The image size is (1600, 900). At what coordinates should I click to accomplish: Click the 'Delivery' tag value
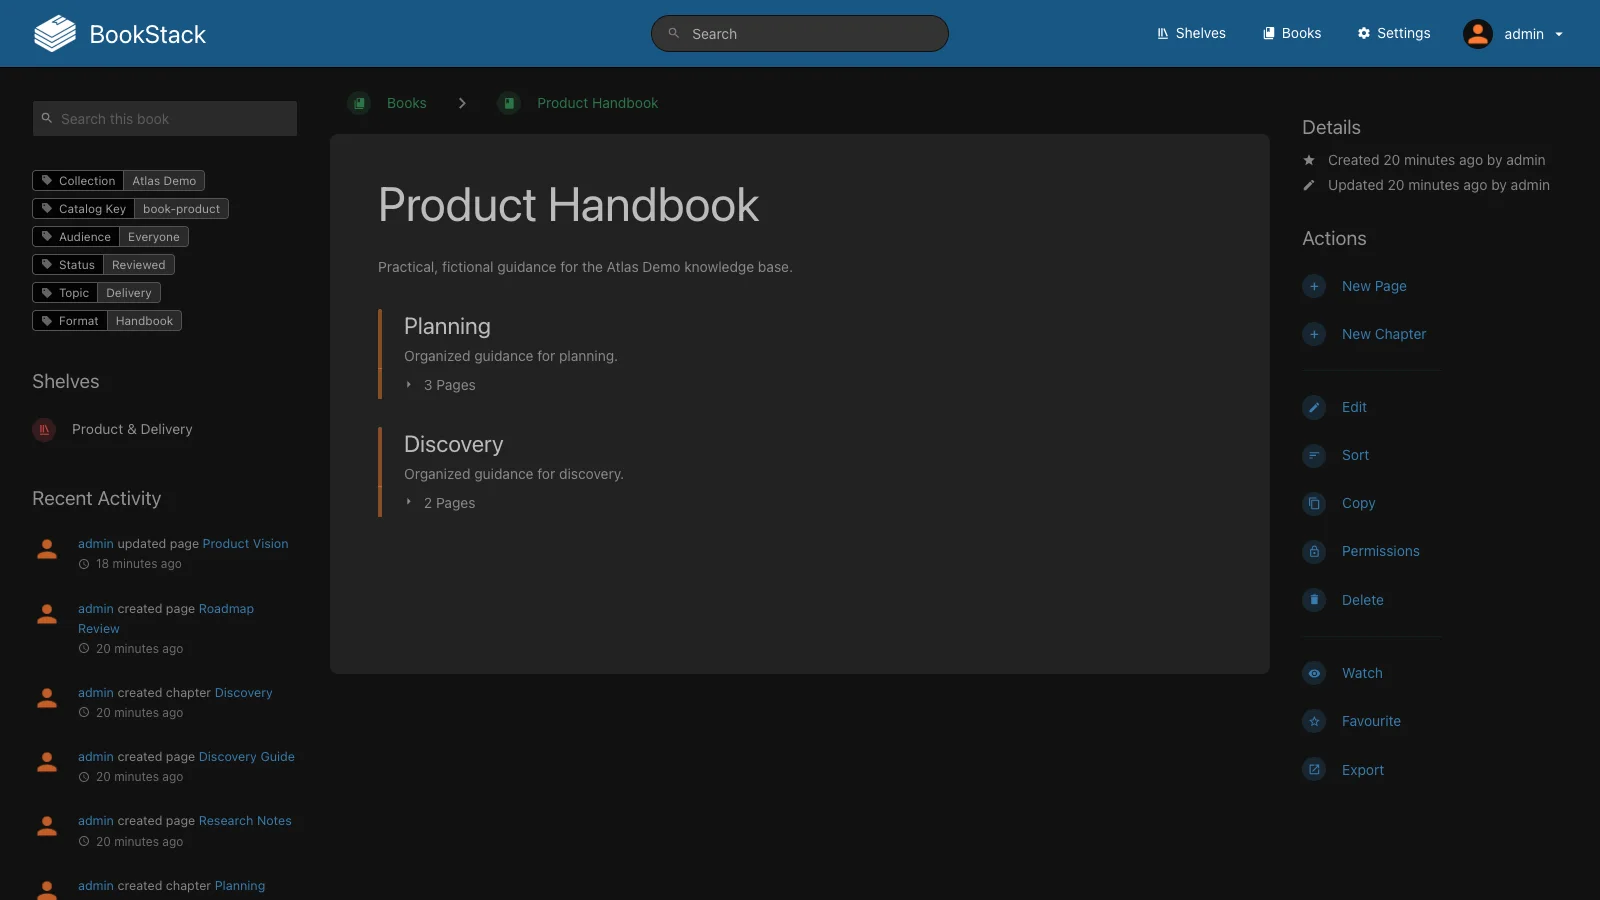129,293
